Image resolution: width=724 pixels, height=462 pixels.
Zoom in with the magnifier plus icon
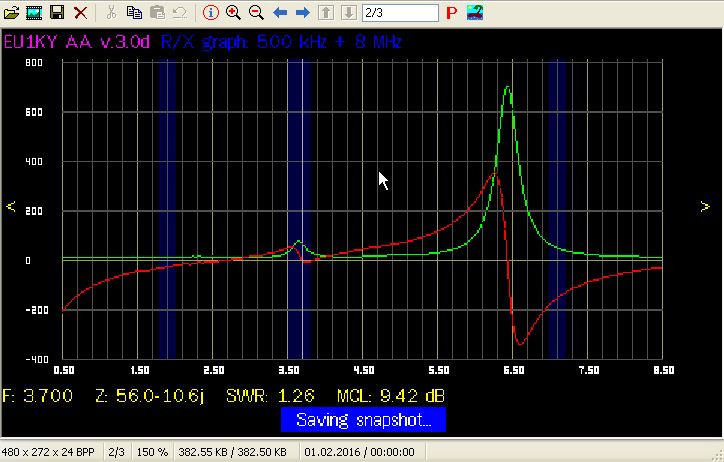(x=233, y=13)
